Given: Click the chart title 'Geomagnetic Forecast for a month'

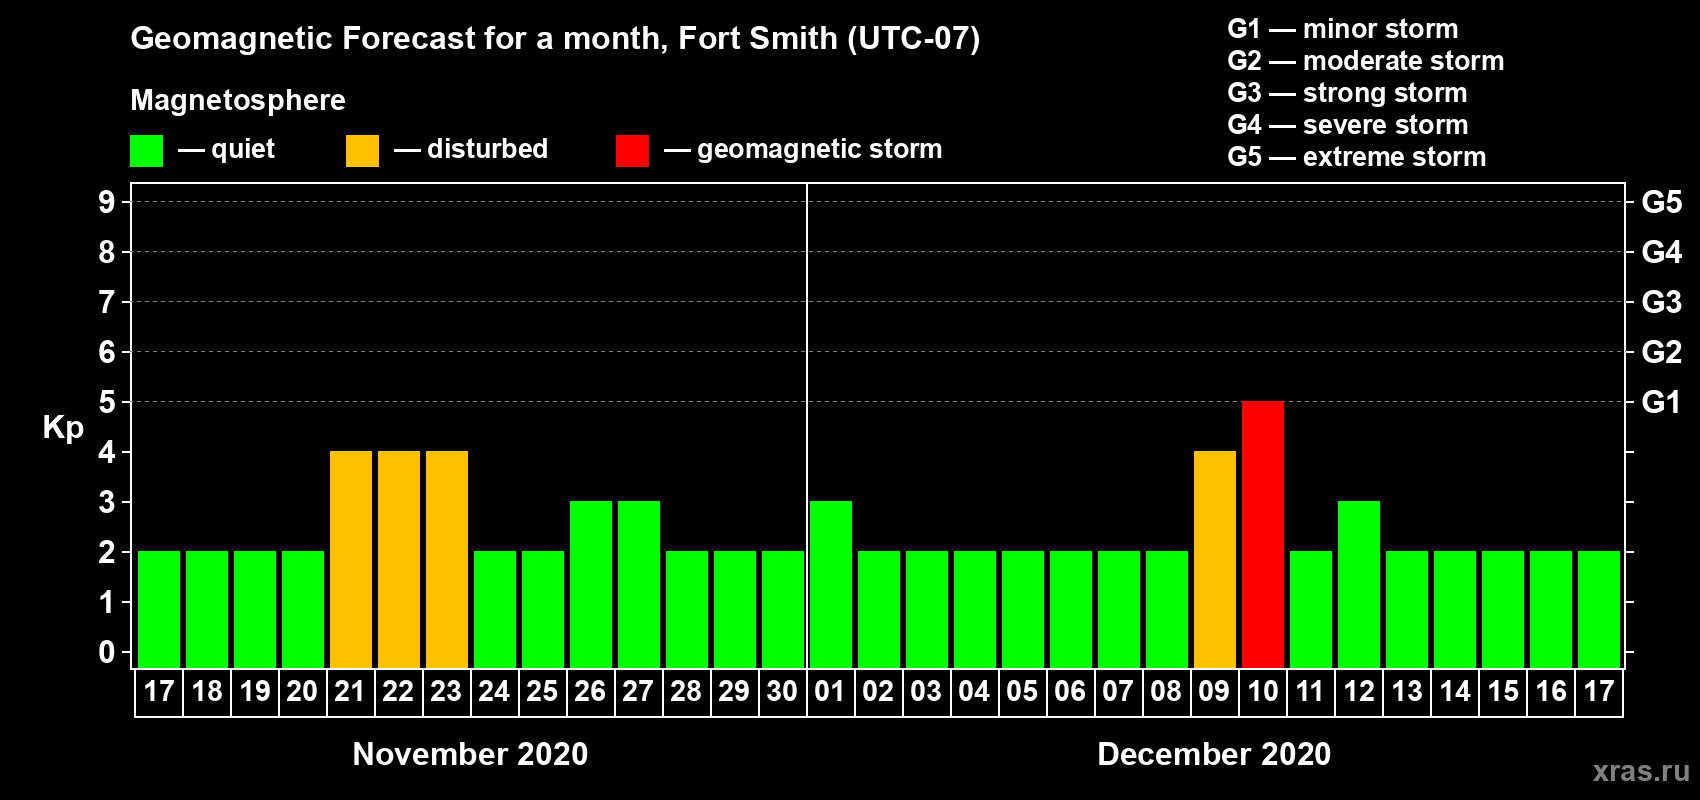Looking at the screenshot, I should pyautogui.click(x=399, y=38).
